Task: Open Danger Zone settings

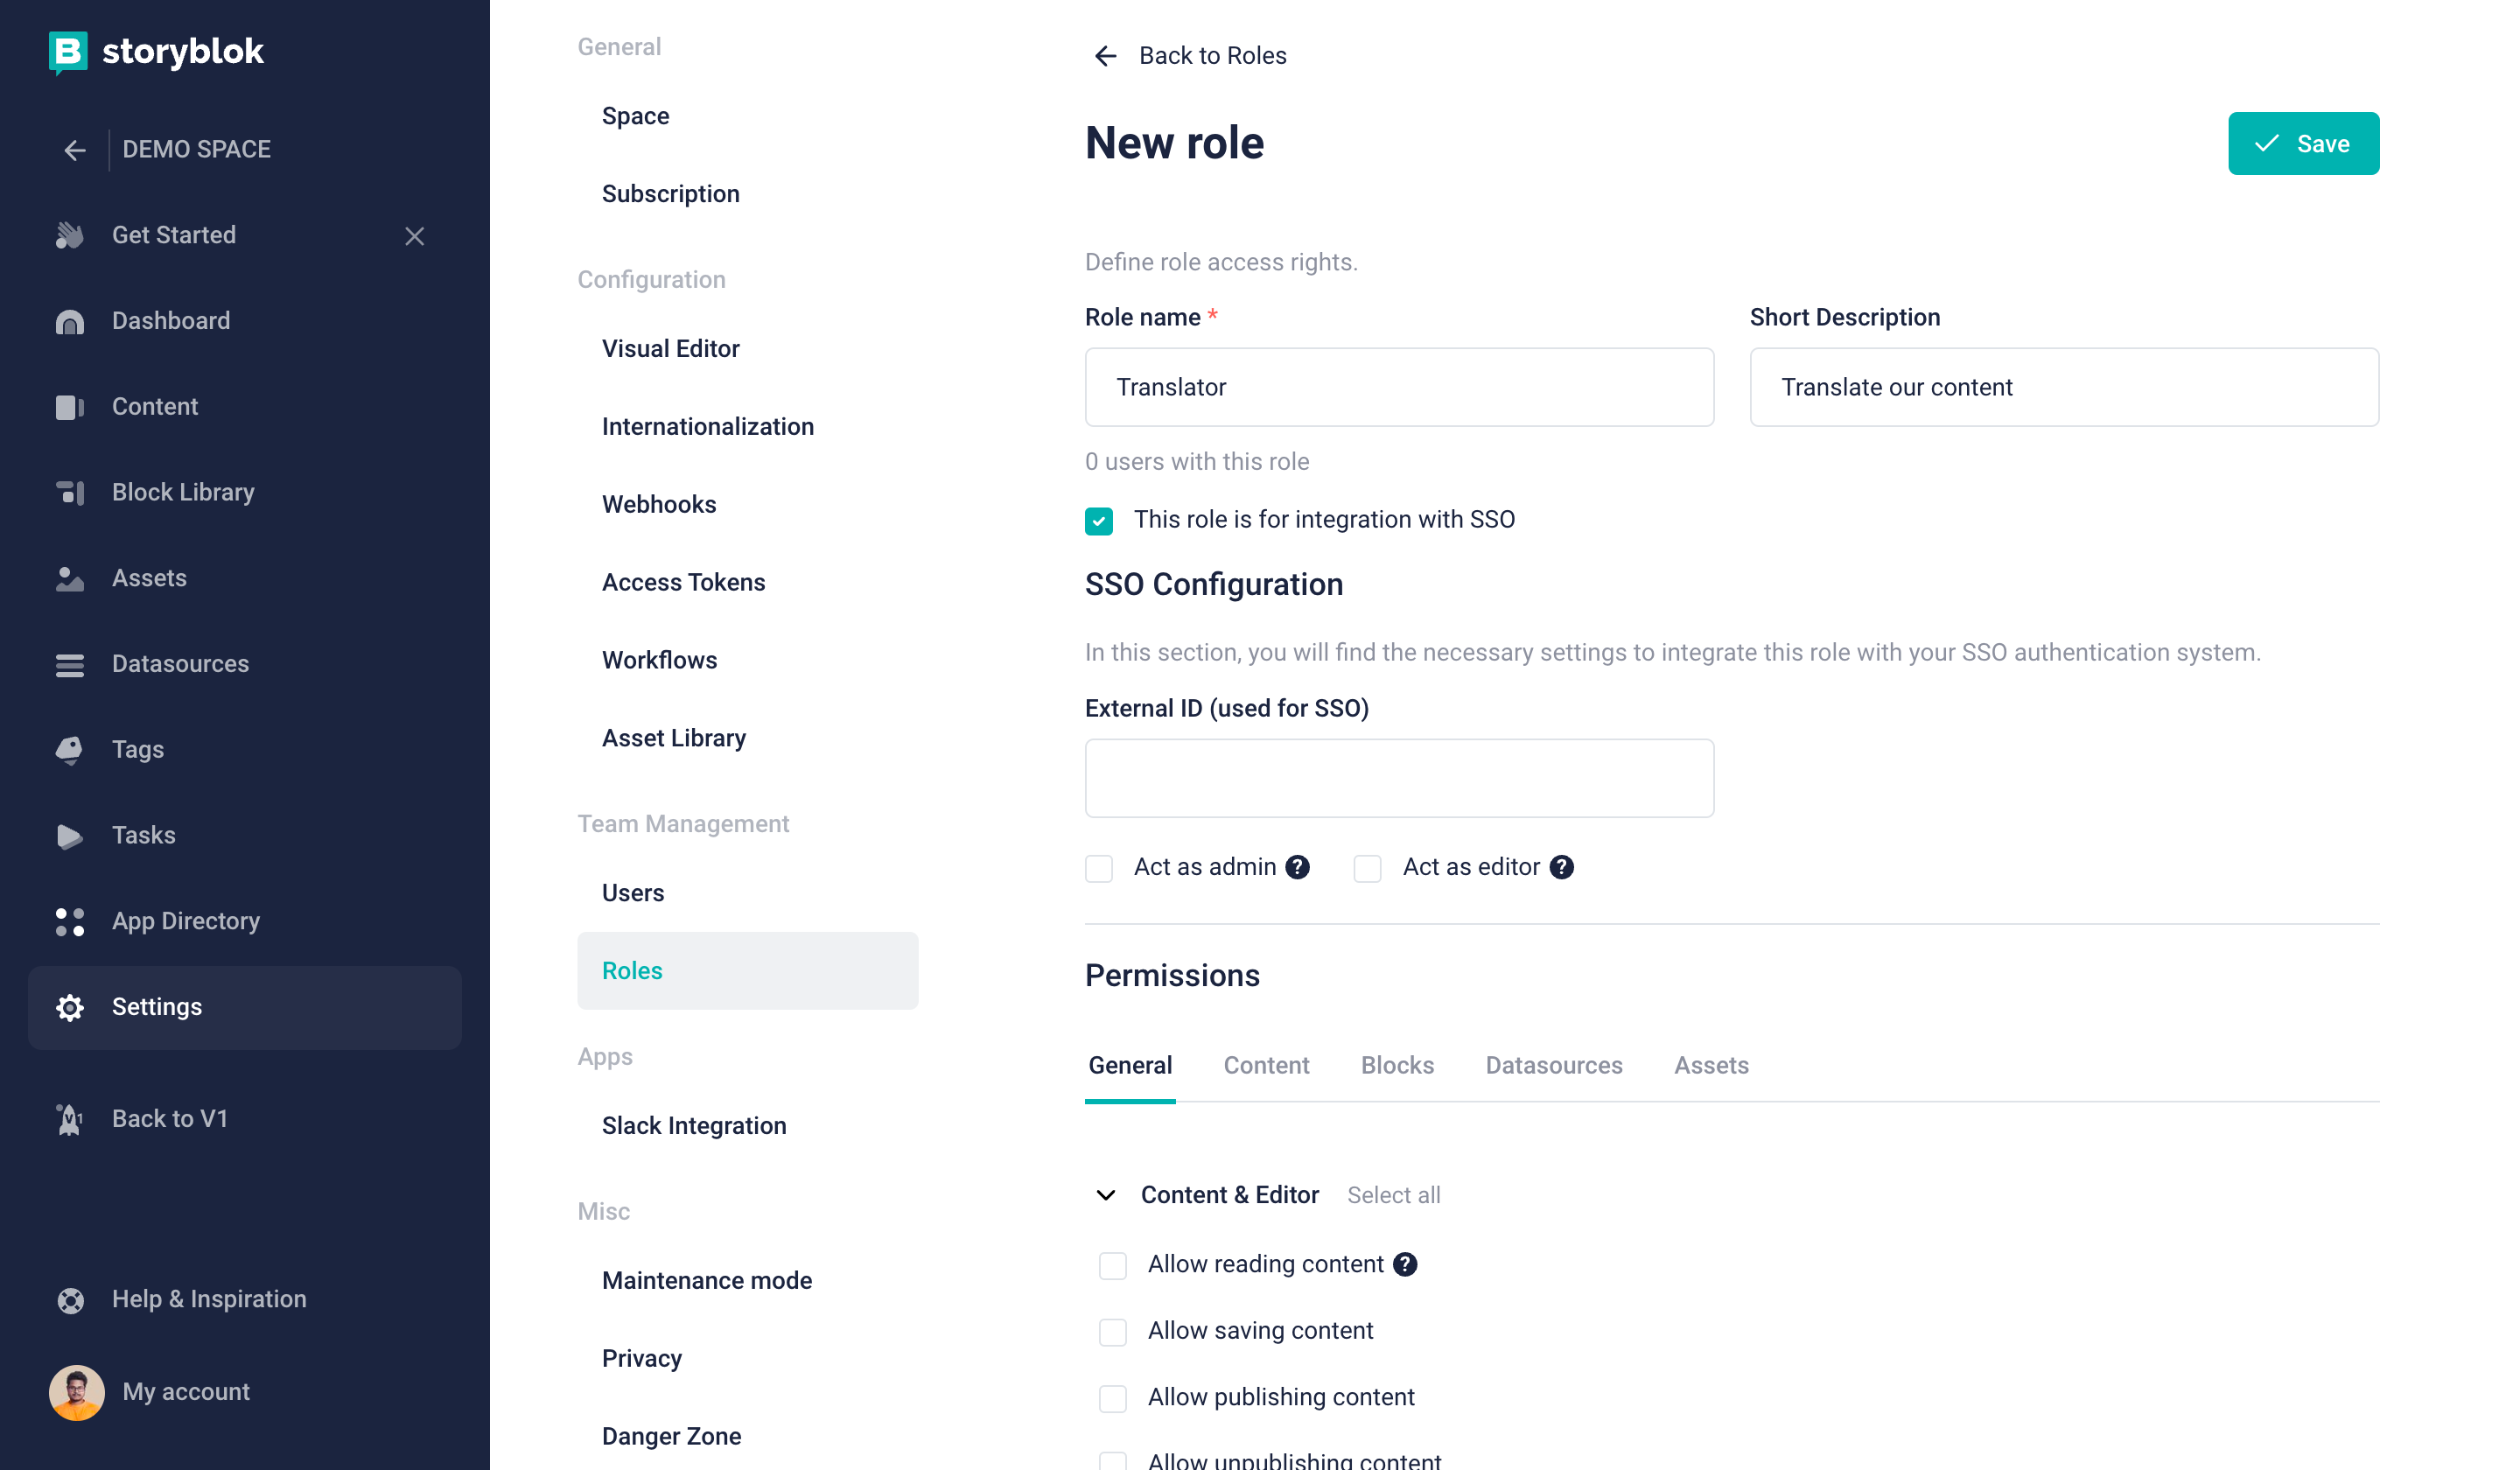Action: point(671,1437)
